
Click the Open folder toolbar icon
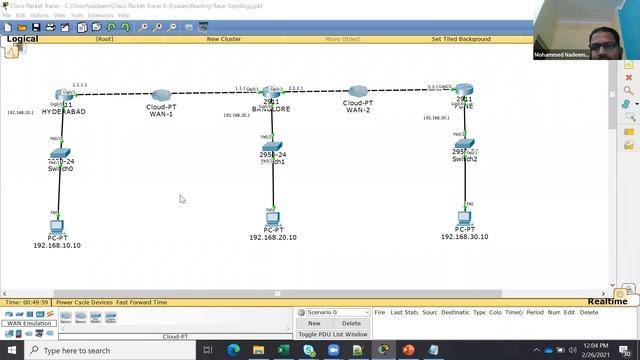pyautogui.click(x=22, y=27)
